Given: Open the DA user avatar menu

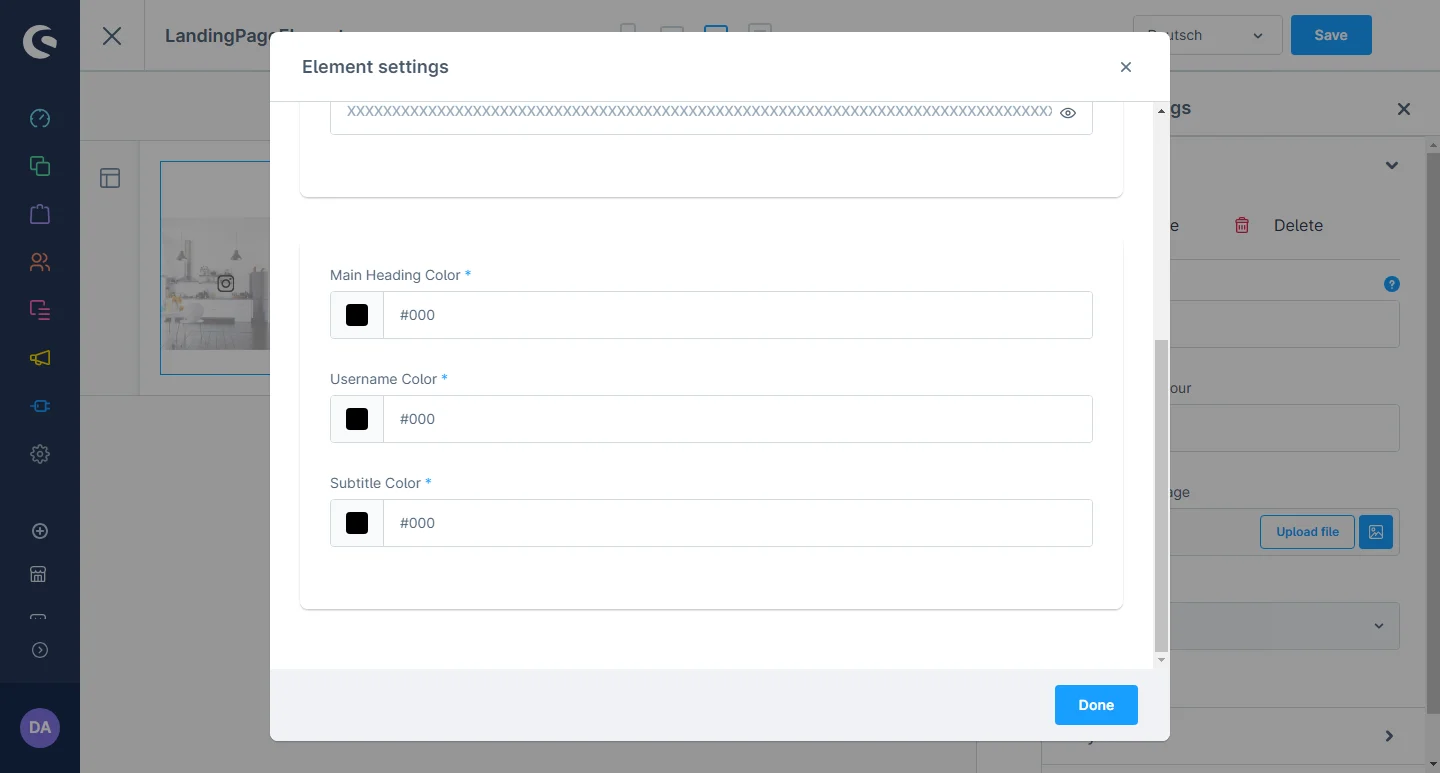Looking at the screenshot, I should [x=40, y=728].
